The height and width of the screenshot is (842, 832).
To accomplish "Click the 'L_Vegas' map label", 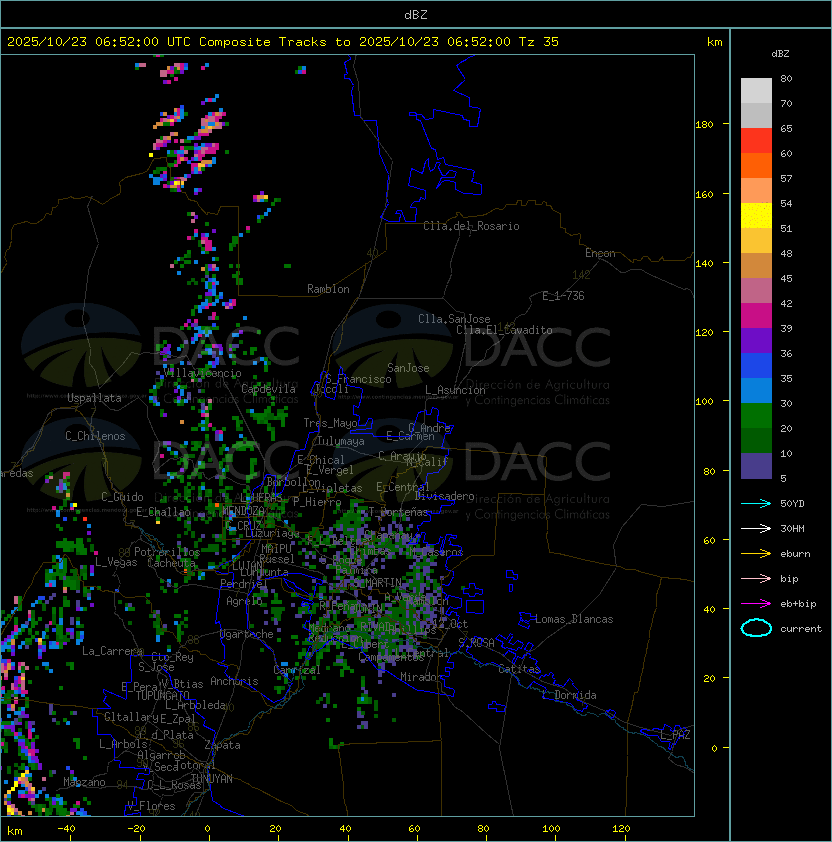I will (116, 562).
